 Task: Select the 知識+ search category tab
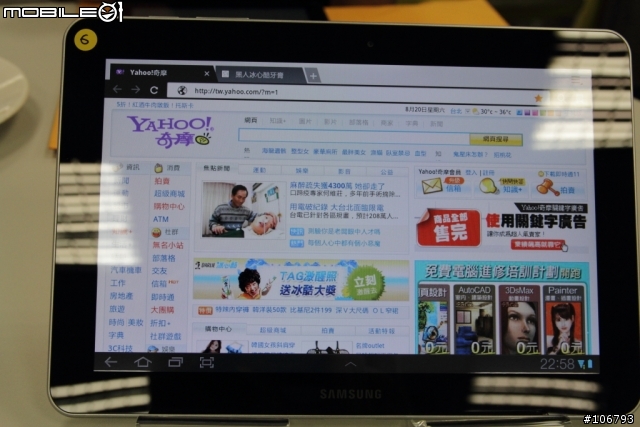278,121
